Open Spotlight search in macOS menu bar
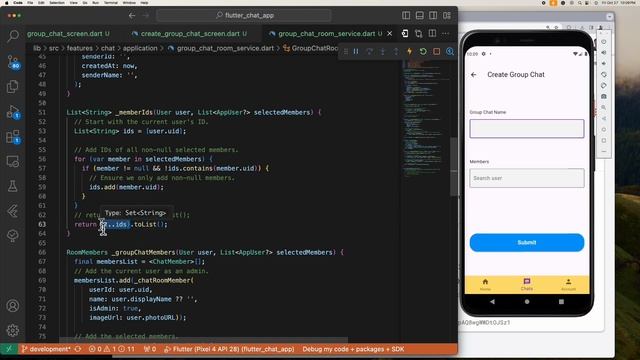The image size is (640, 360). [x=580, y=2]
